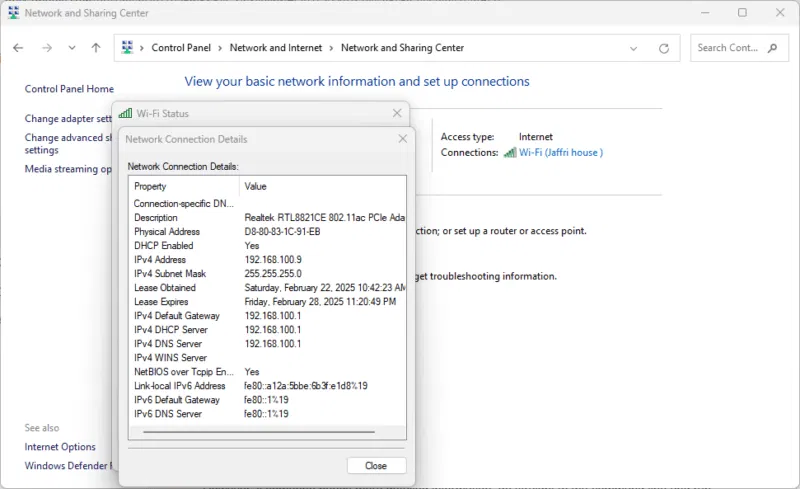This screenshot has width=800, height=489.
Task: Click the up-one-level arrow icon
Action: (96, 48)
